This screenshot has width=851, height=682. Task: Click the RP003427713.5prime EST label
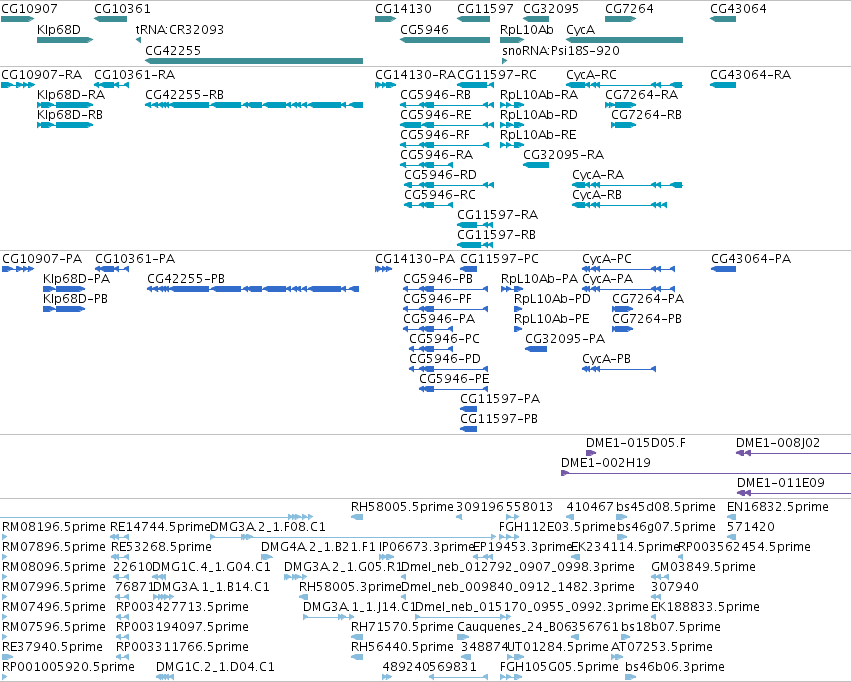coord(182,606)
